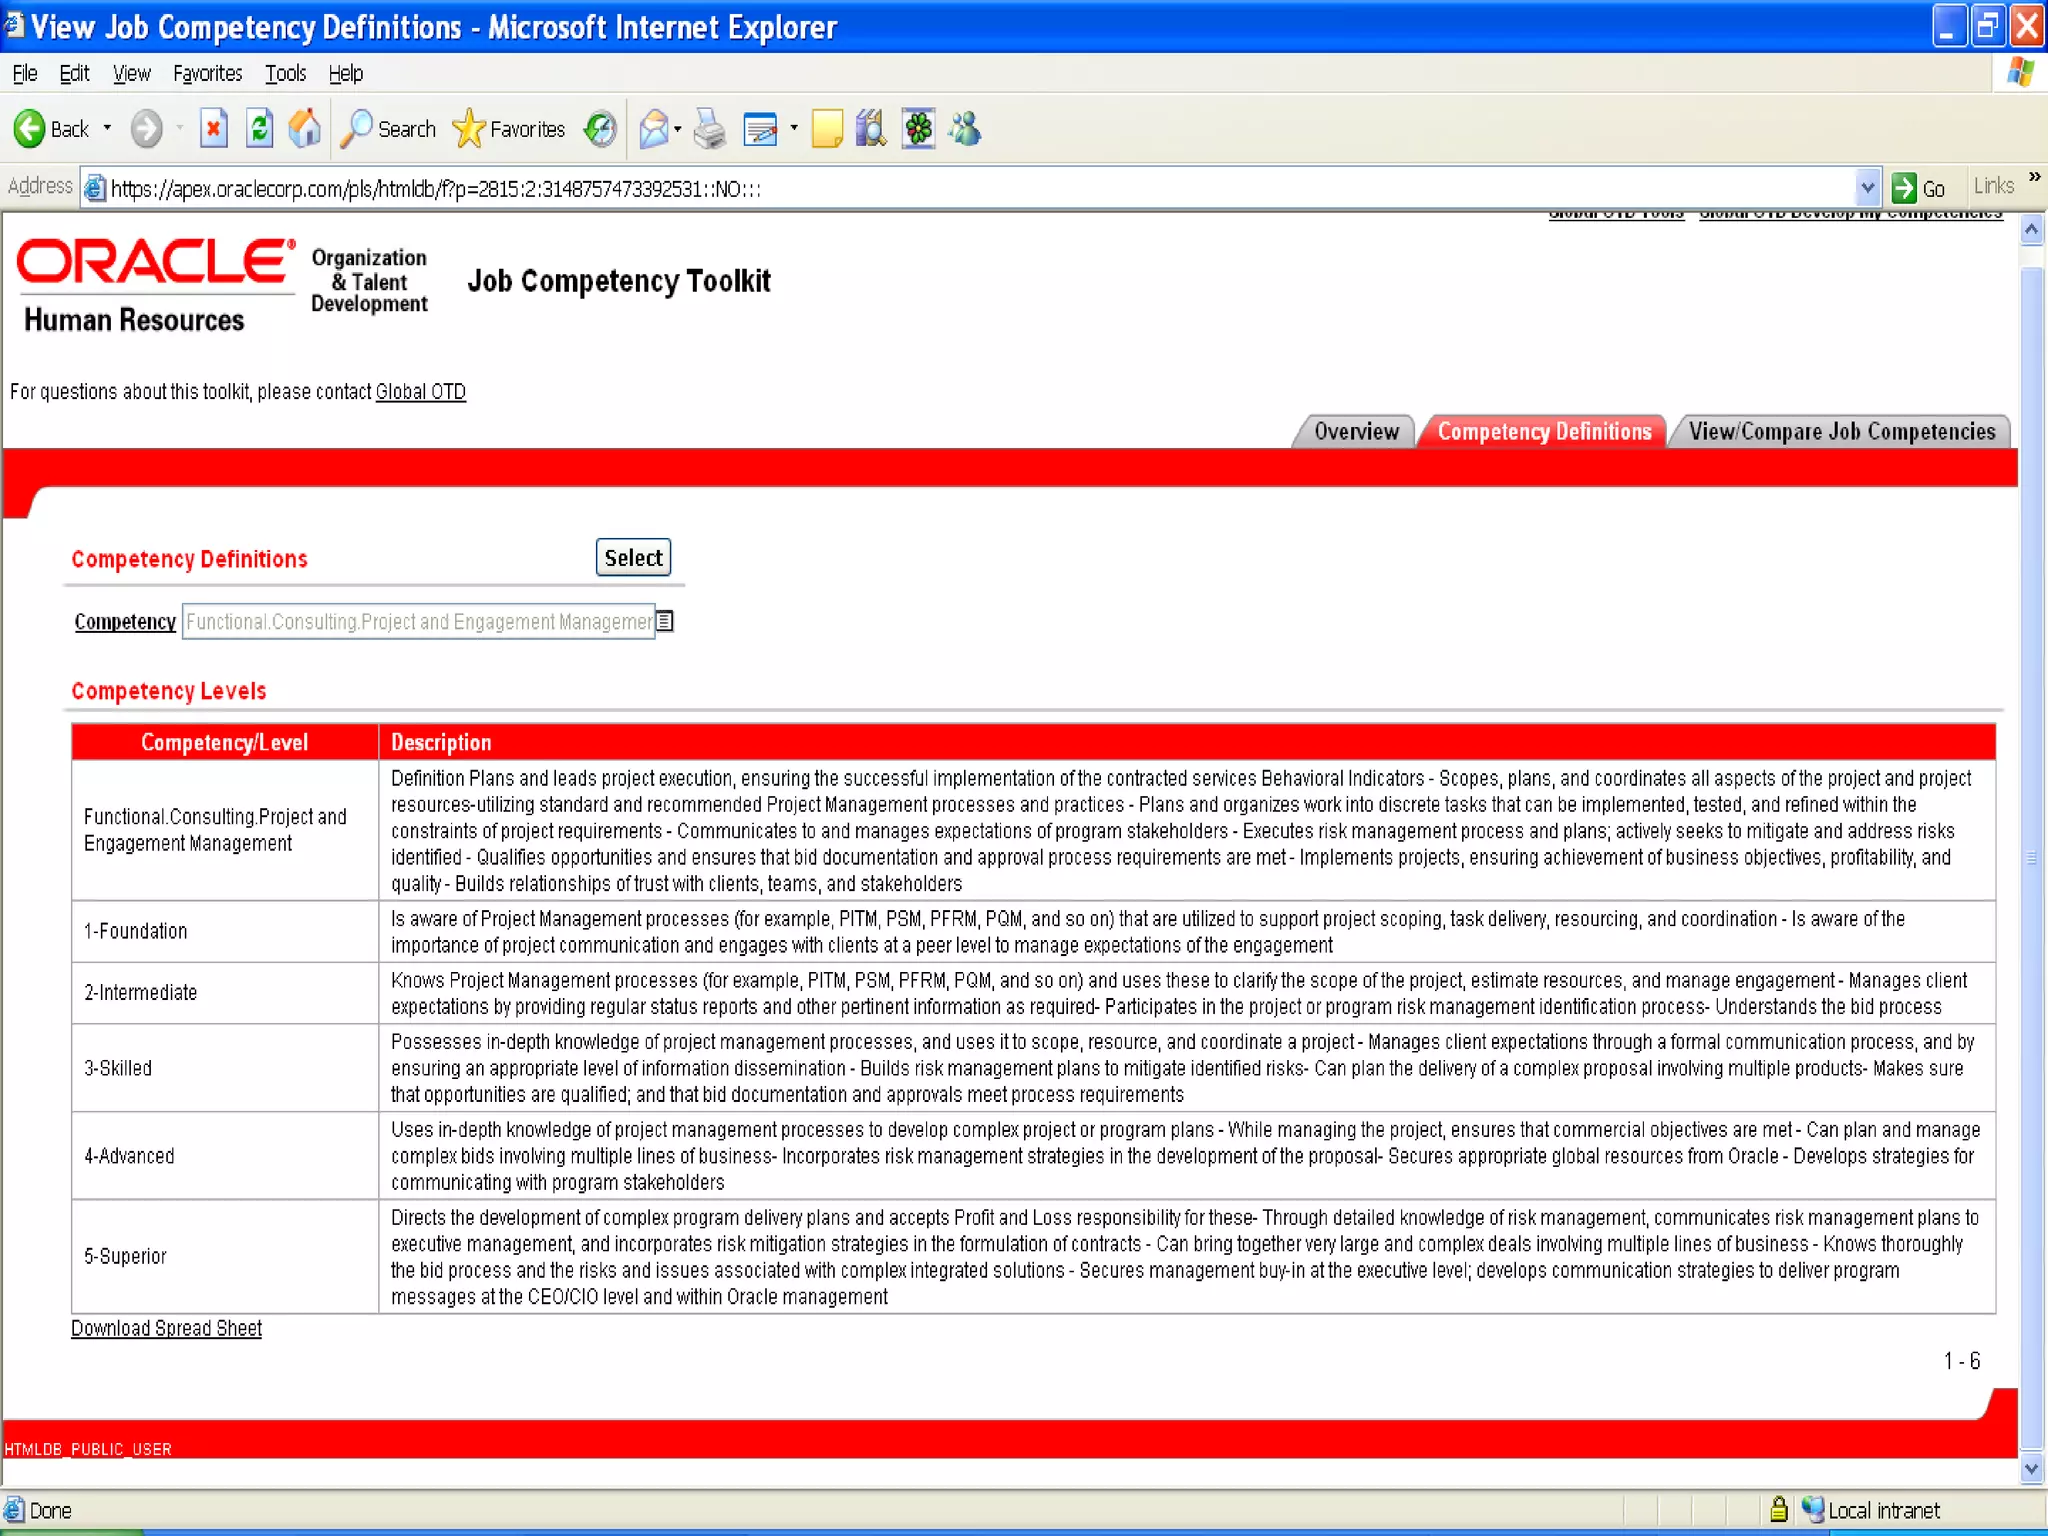Screen dimensions: 2048x1536
Task: Open the Favorites menu
Action: (x=207, y=73)
